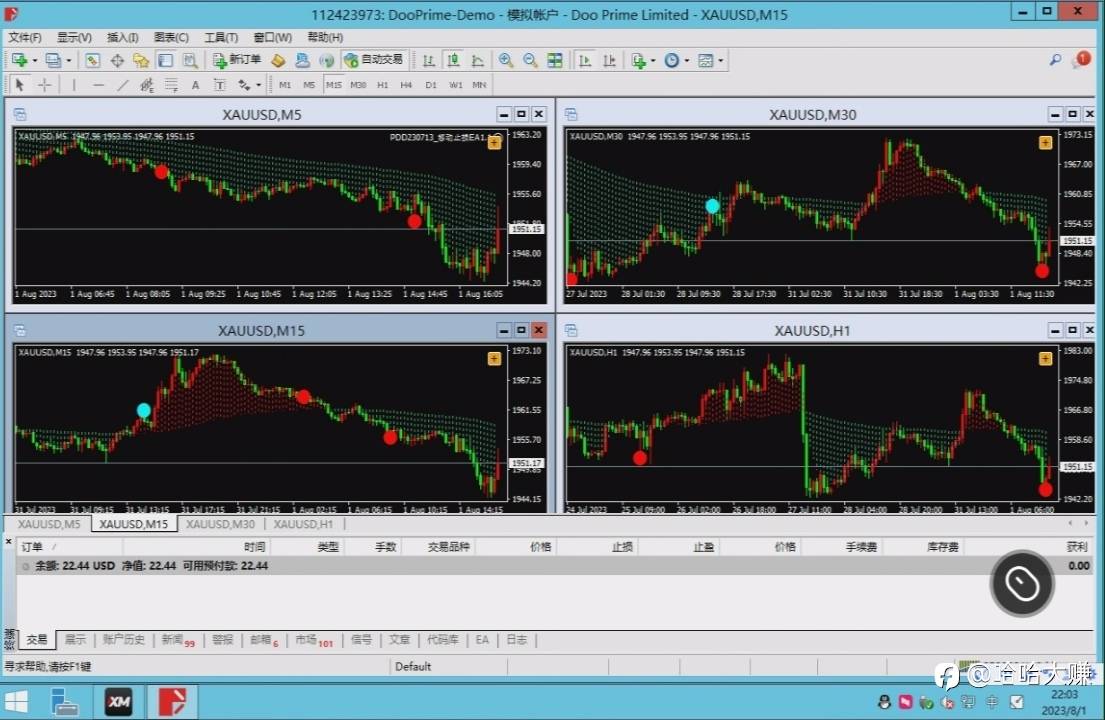The image size is (1105, 720).
Task: Switch to the XAUUSD,M30 chart tab
Action: 221,524
